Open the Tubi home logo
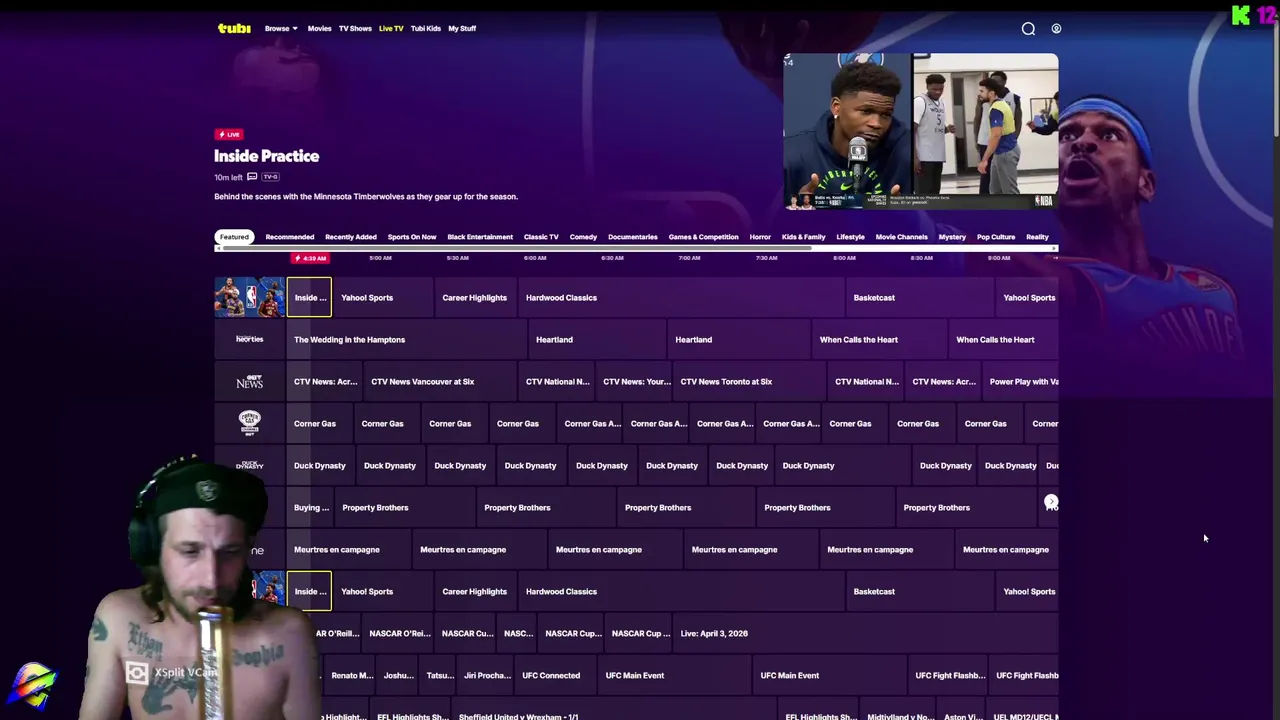 pyautogui.click(x=234, y=28)
